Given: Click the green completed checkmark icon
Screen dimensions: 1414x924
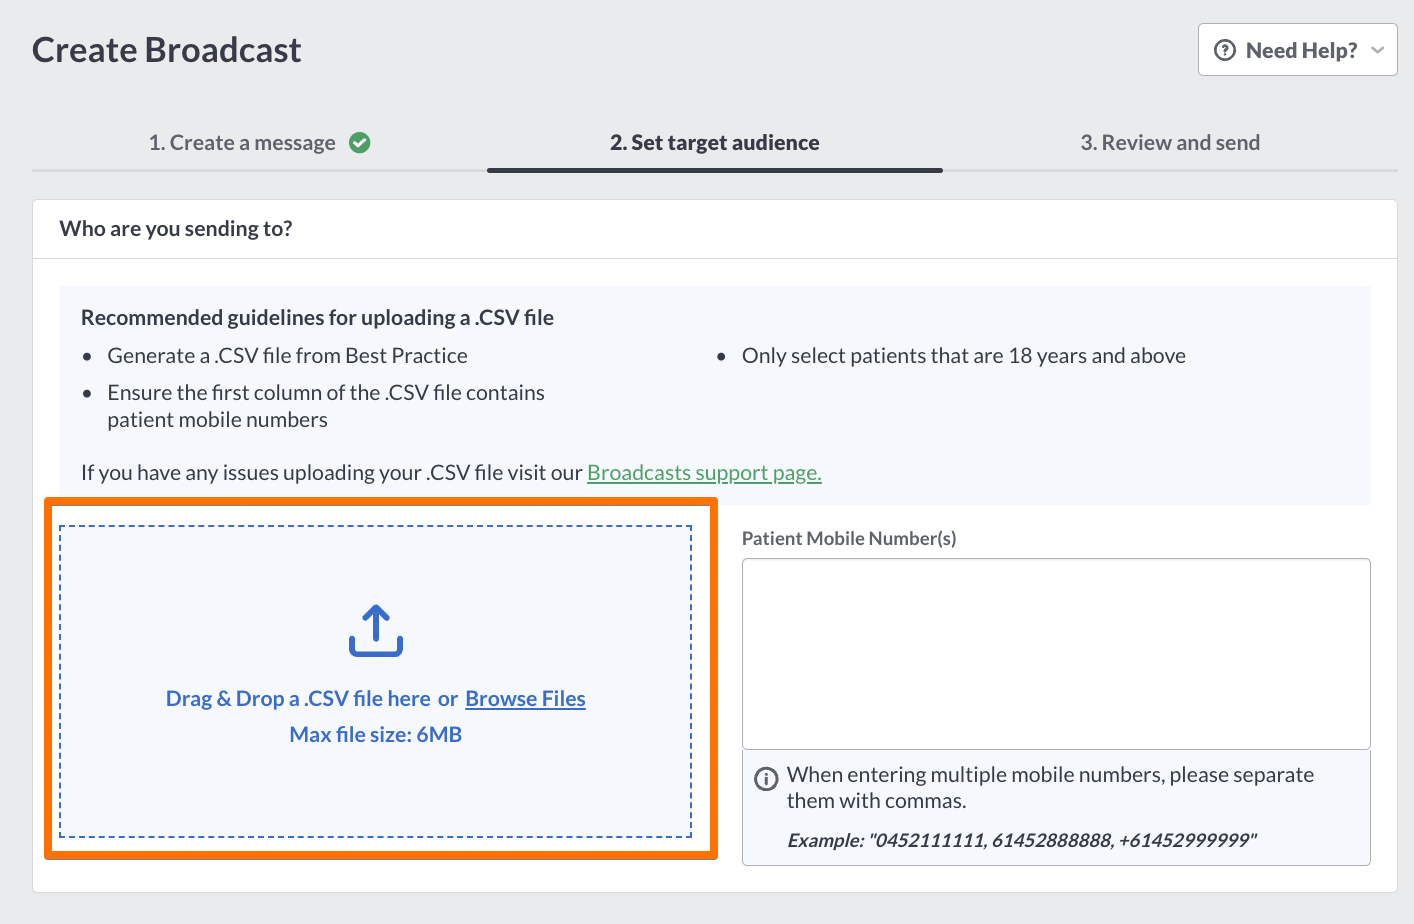Looking at the screenshot, I should coord(360,143).
